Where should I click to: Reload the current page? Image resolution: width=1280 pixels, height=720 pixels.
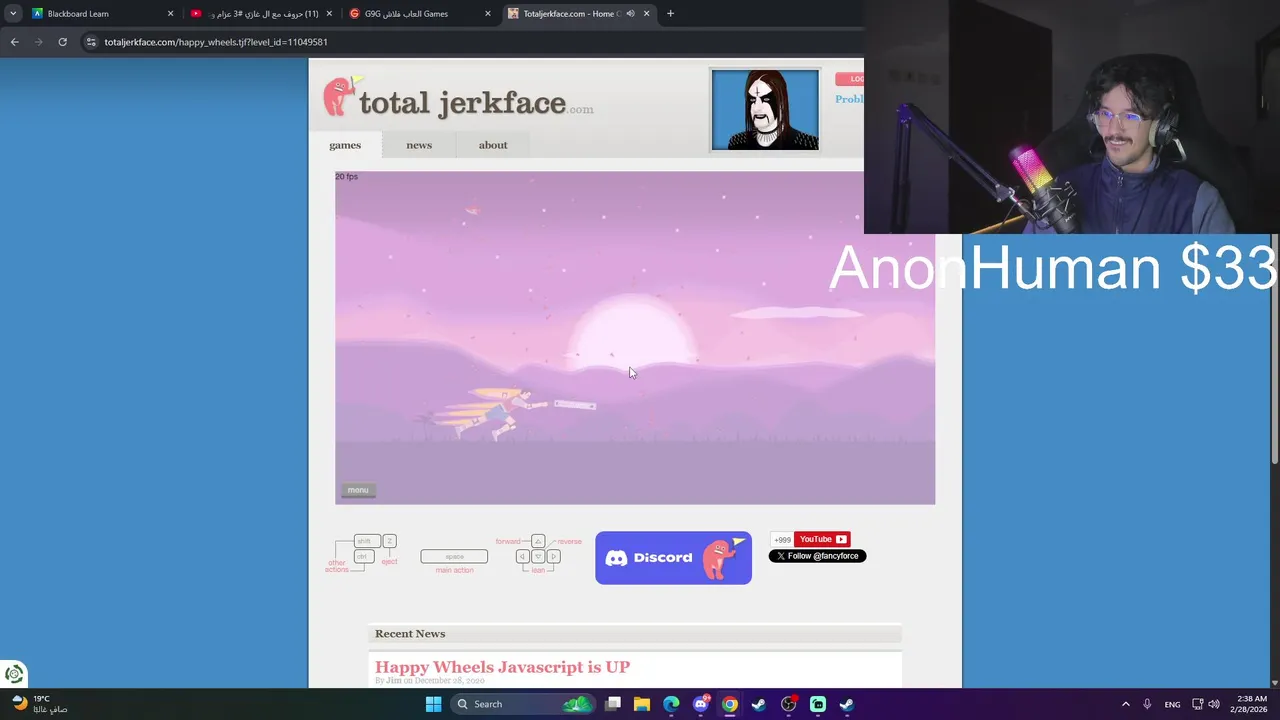point(62,42)
